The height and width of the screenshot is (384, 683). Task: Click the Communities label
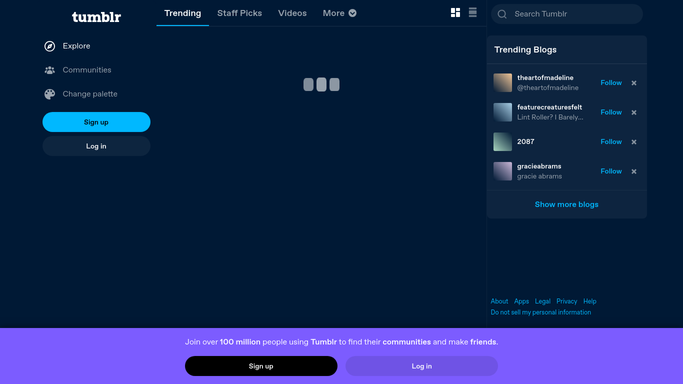[x=87, y=70]
